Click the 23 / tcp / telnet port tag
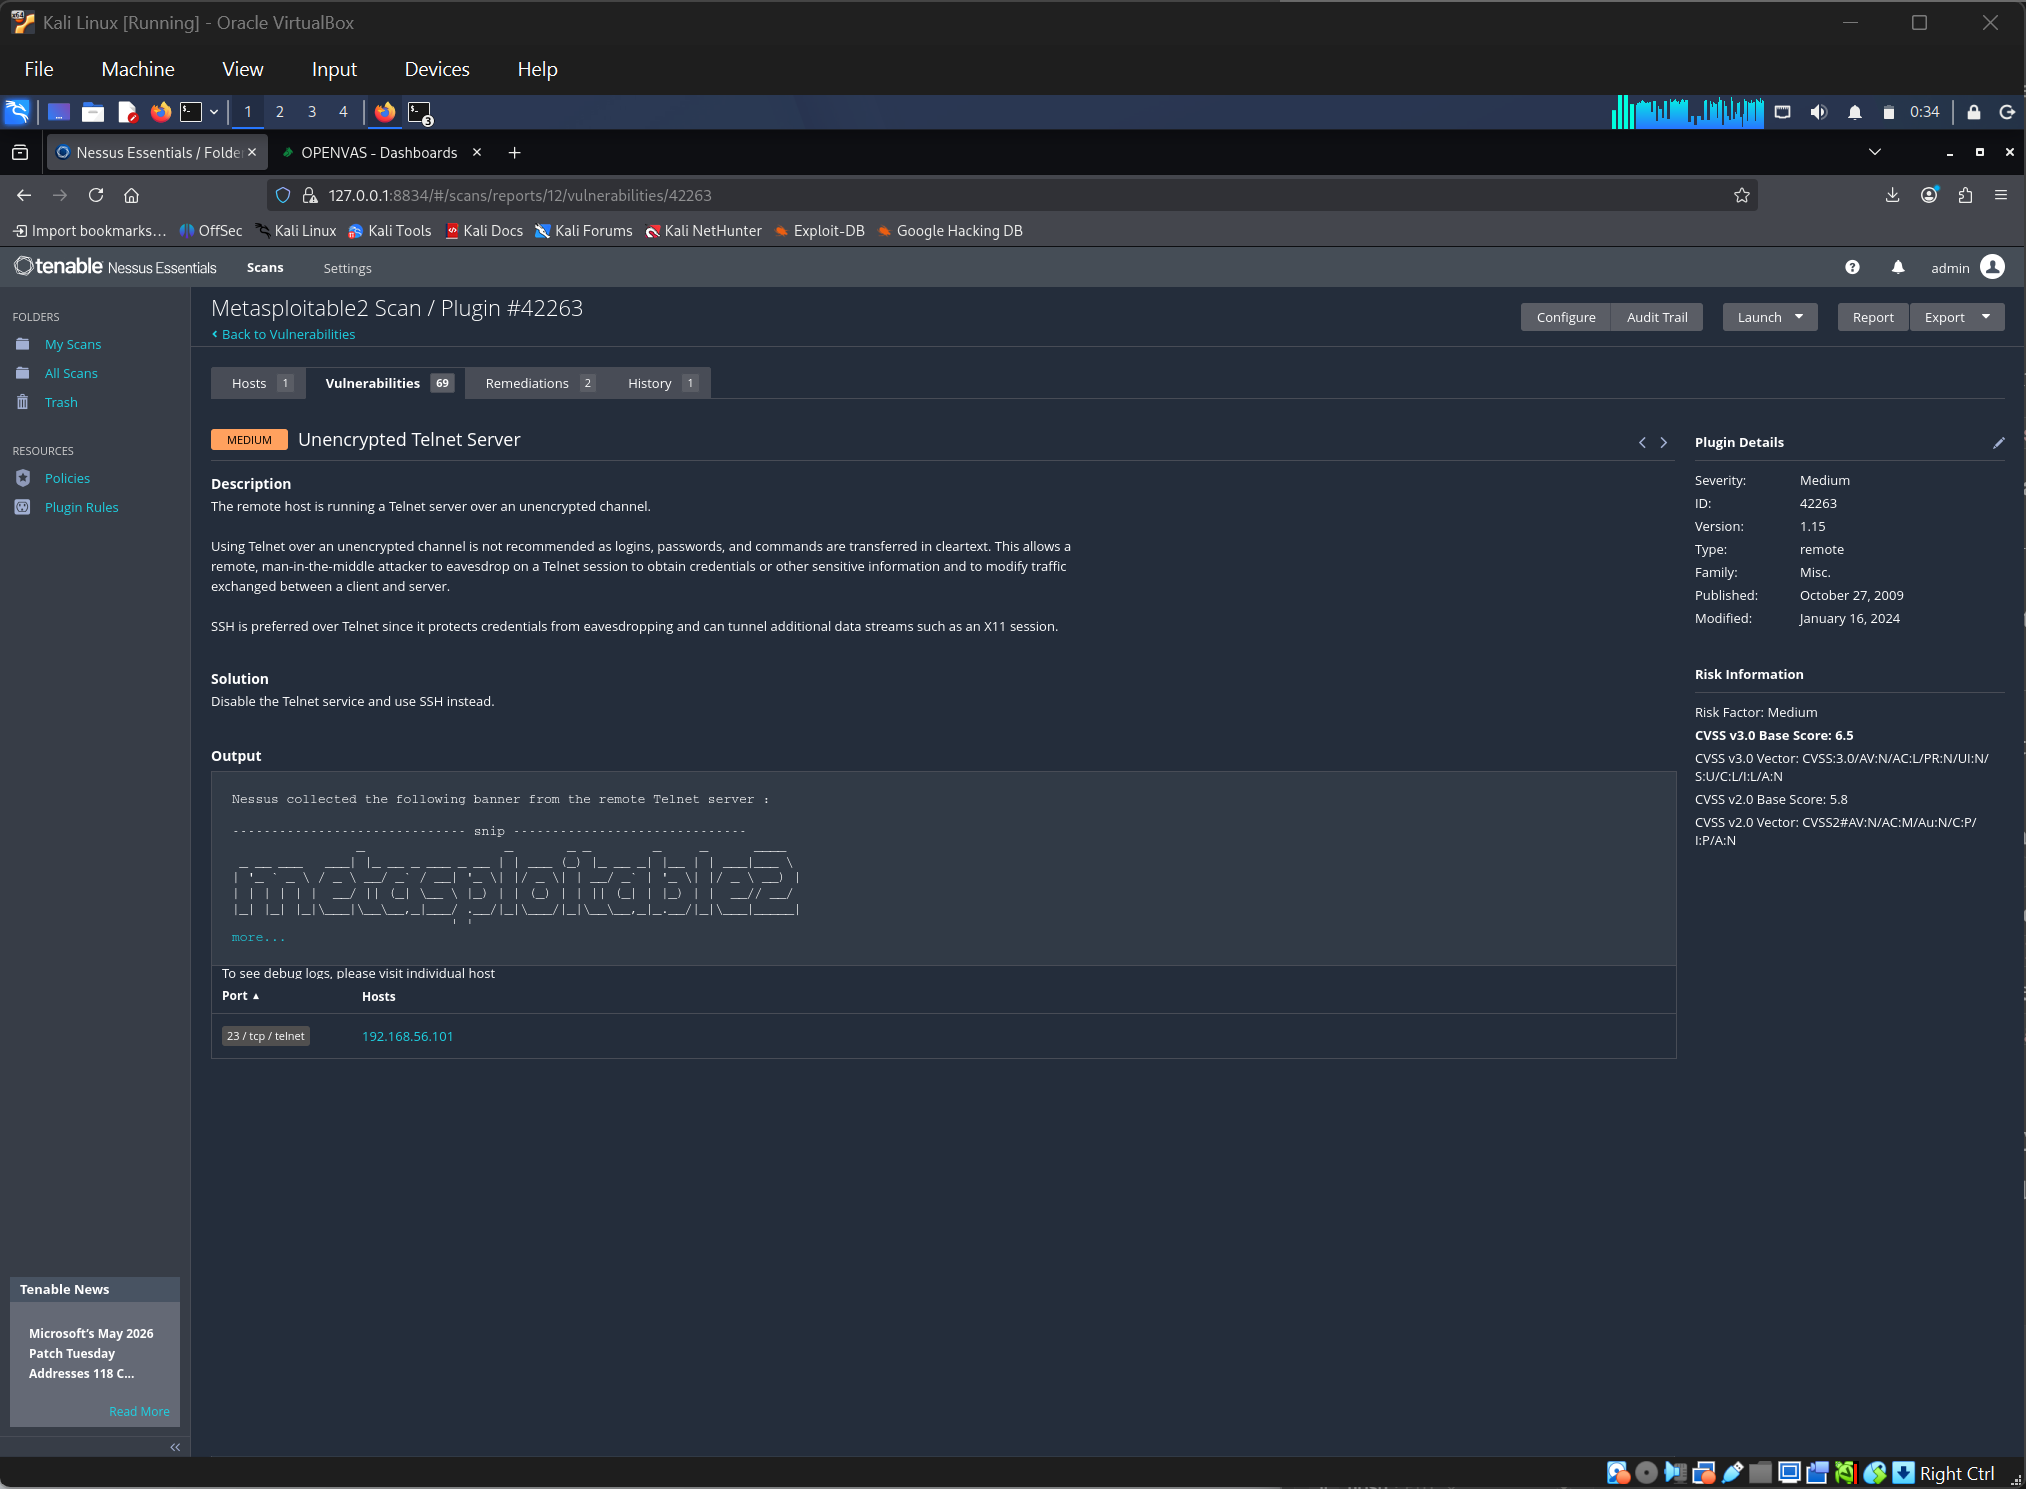2026x1489 pixels. click(x=266, y=1036)
